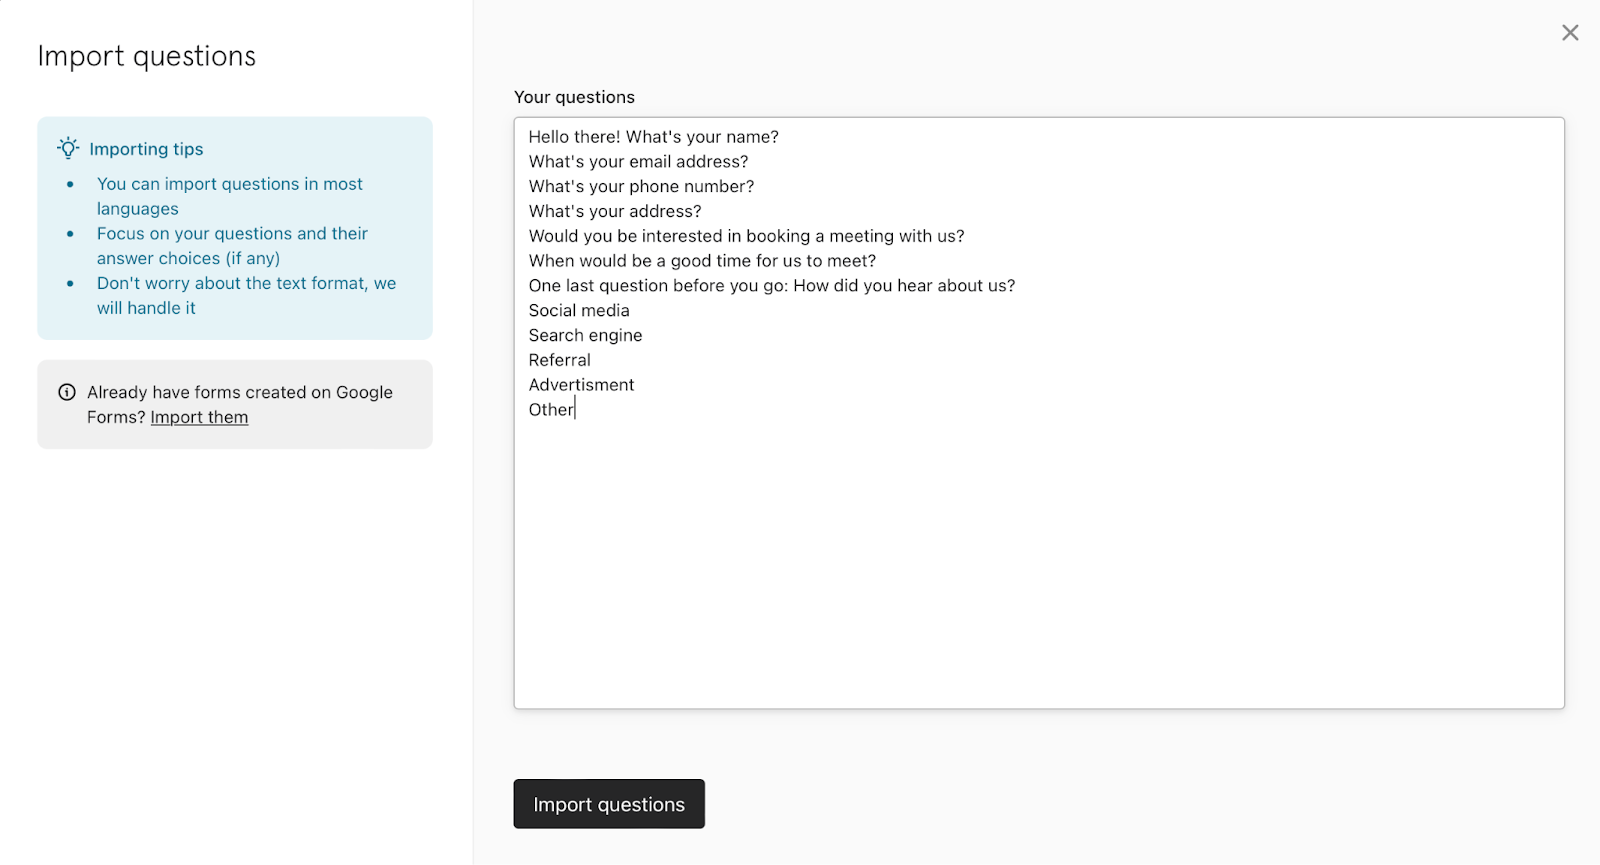Click the 'Social media' answer choice line
Image resolution: width=1600 pixels, height=865 pixels.
coord(579,311)
